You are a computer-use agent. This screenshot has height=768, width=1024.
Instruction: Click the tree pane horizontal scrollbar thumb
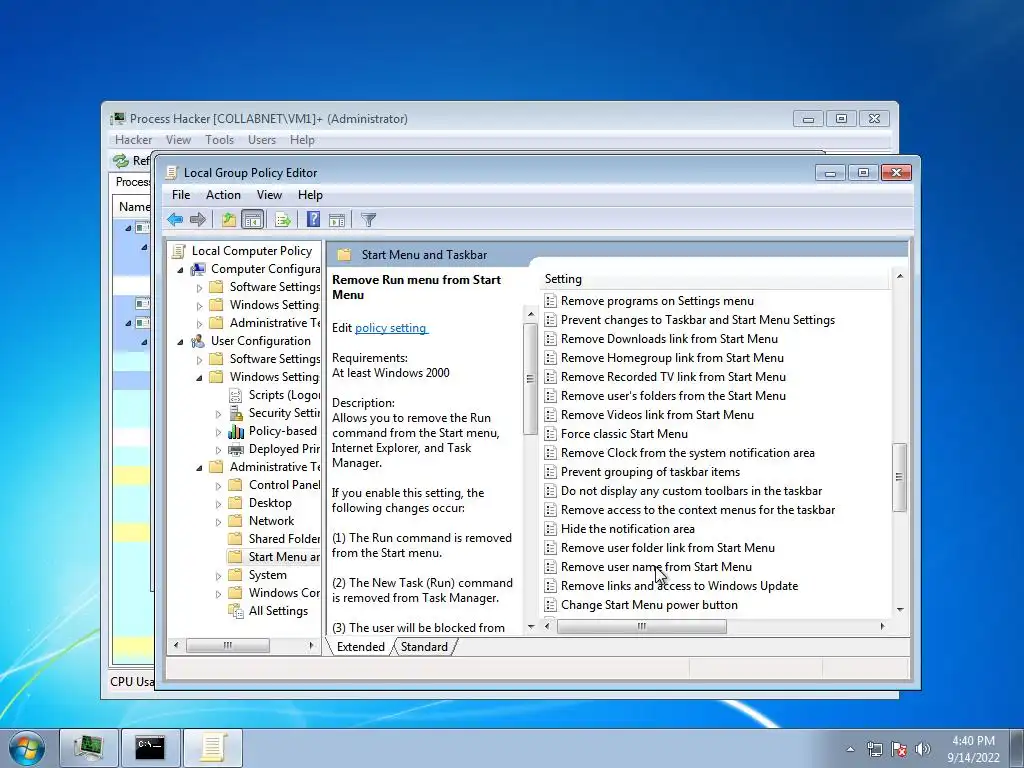[227, 645]
